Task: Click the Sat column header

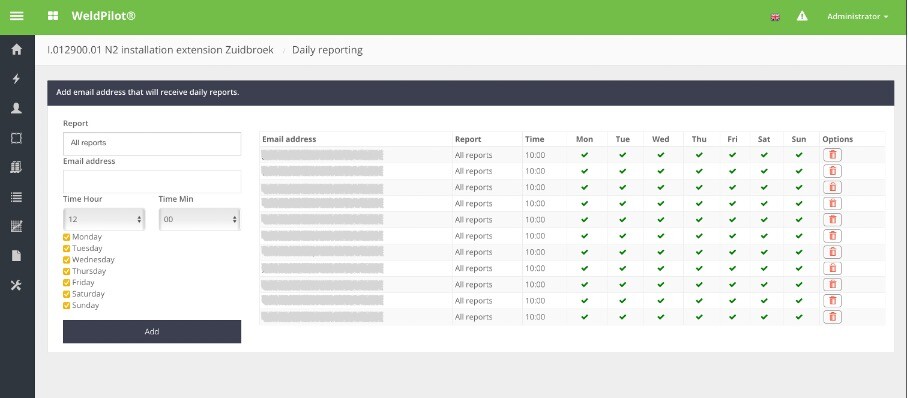Action: click(764, 139)
